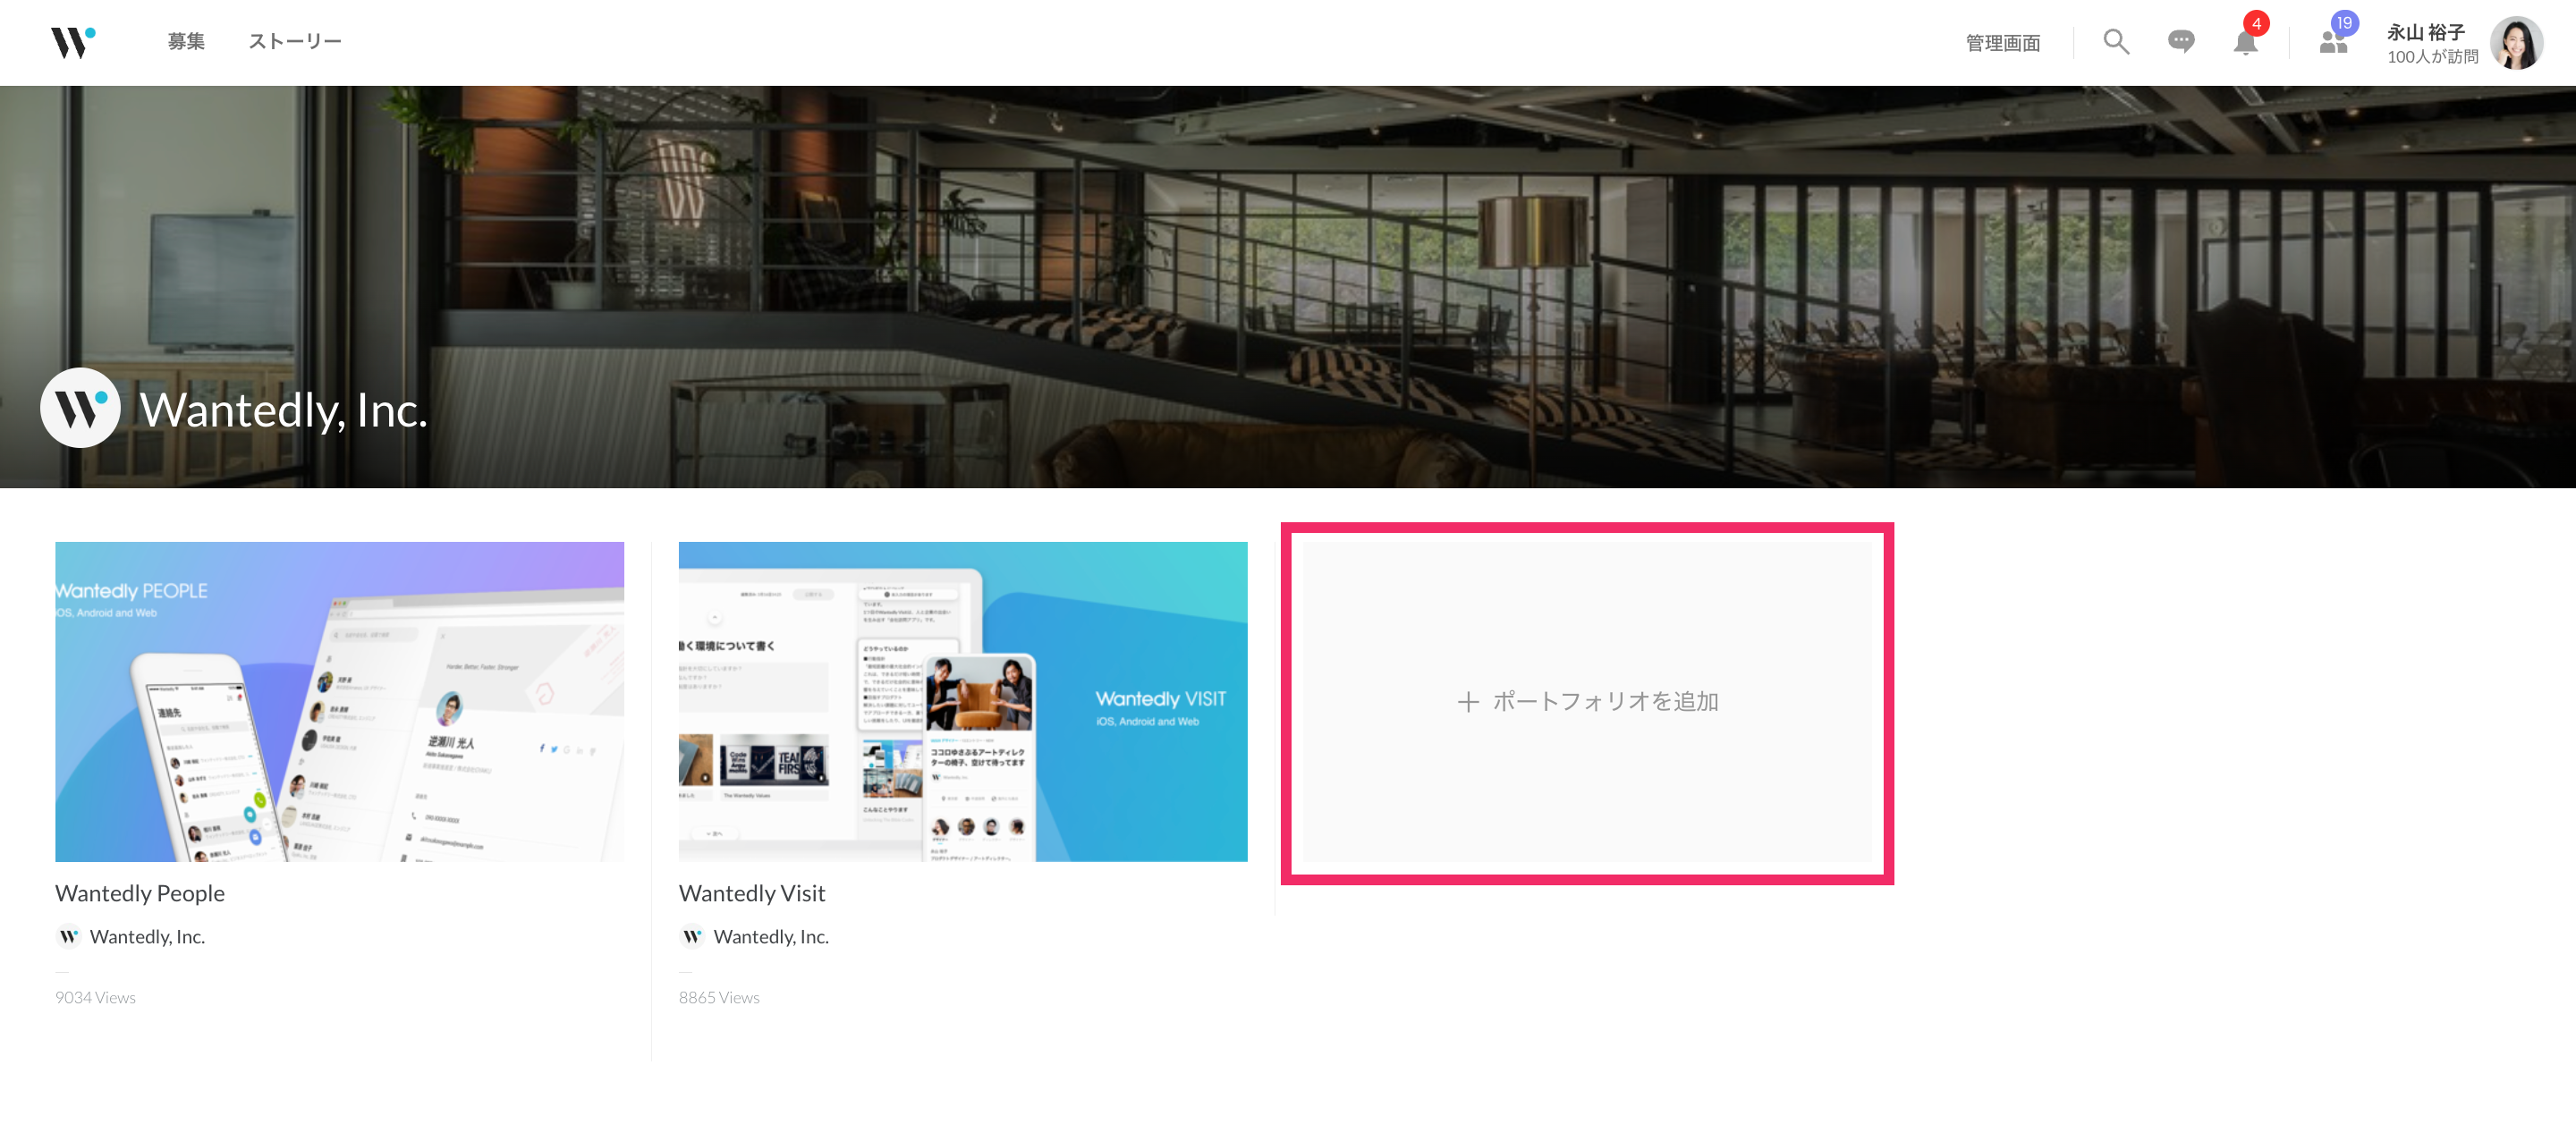Image resolution: width=2576 pixels, height=1141 pixels.
Task: Go to 管理画面 link
Action: tap(2002, 43)
